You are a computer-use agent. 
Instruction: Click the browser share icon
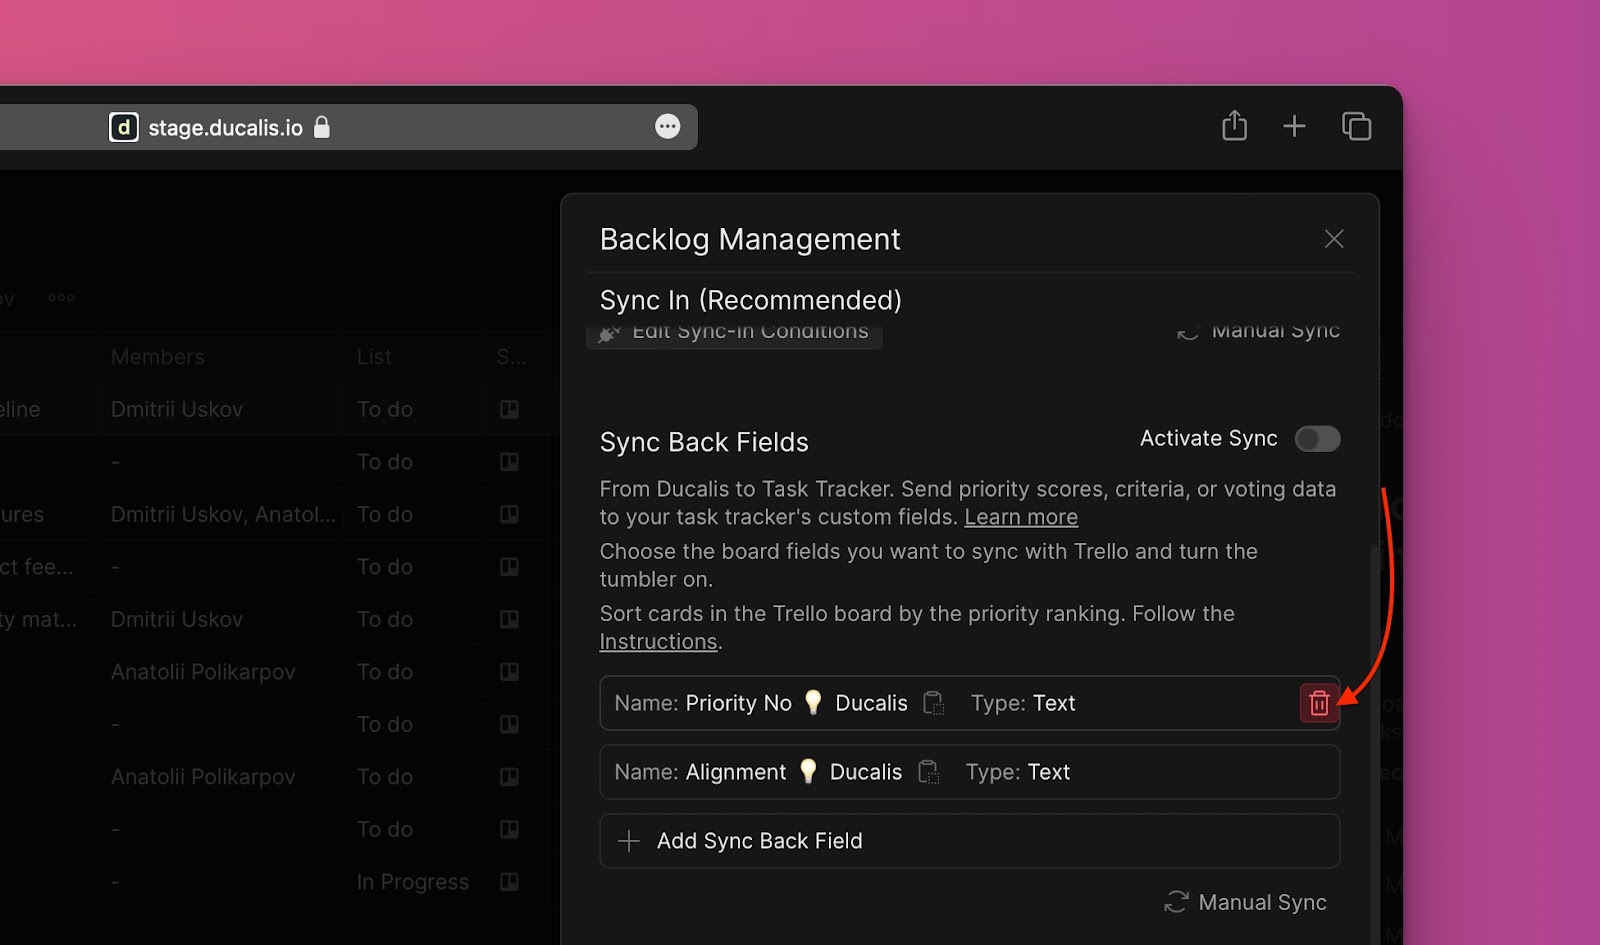(1234, 126)
